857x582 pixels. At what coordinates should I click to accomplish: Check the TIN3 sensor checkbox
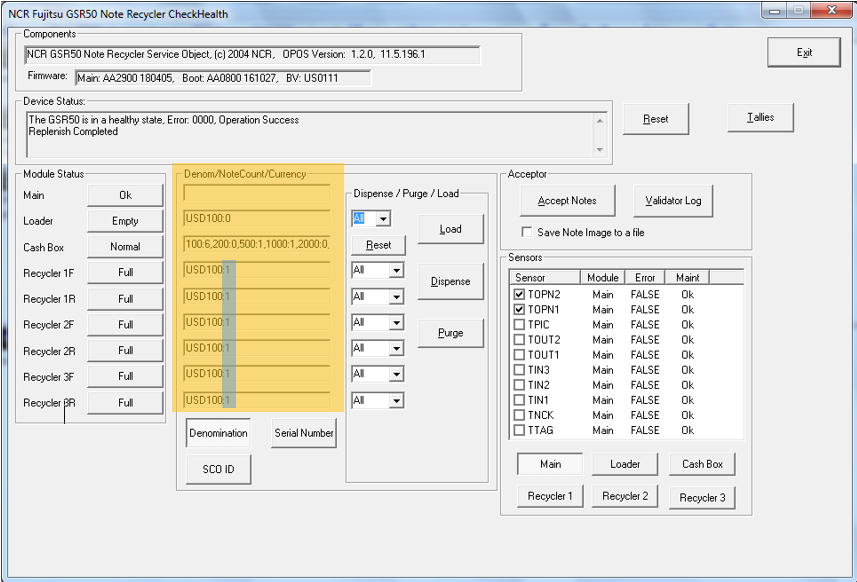point(519,370)
